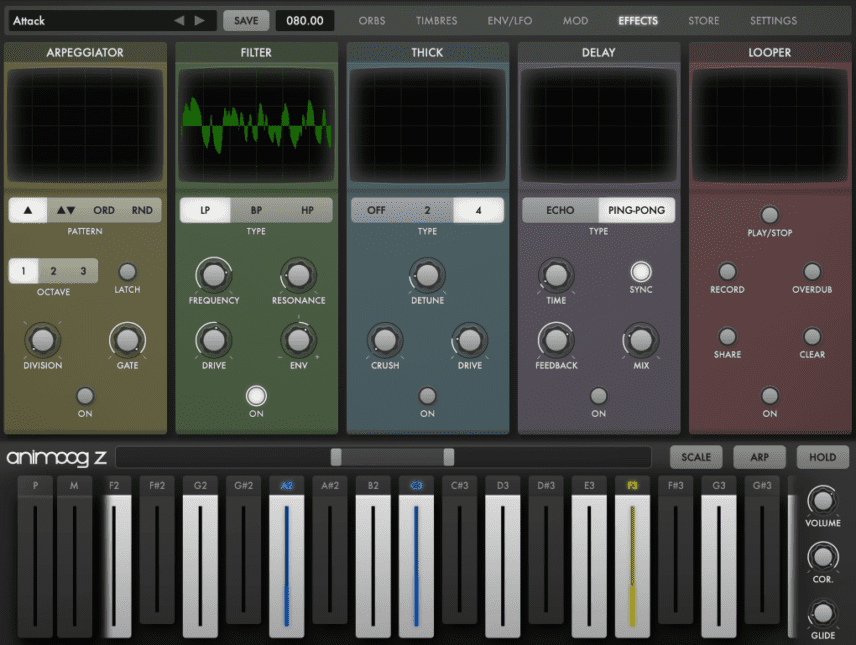Screen dimensions: 856x645
Task: Select the next preset arrow
Action: click(200, 21)
